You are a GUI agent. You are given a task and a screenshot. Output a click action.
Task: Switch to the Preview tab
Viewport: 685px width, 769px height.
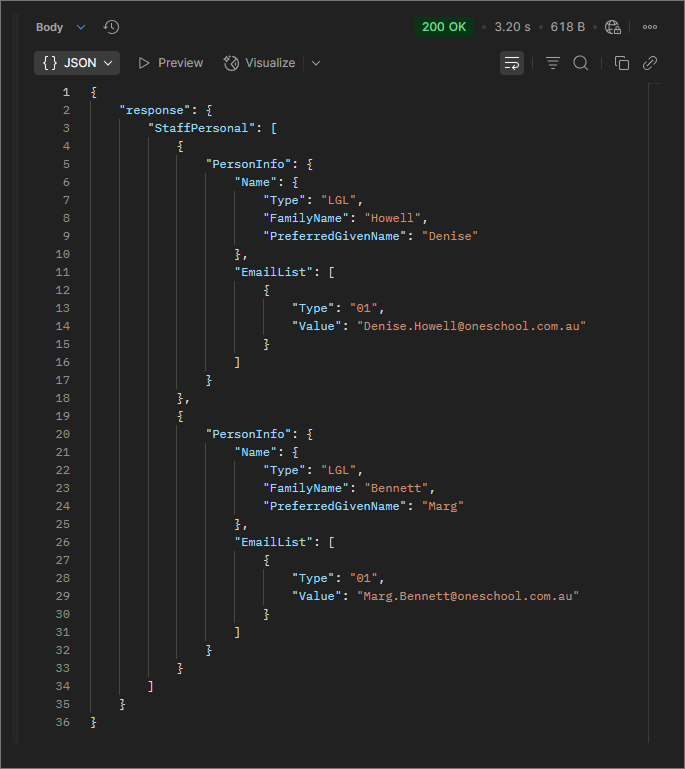pos(170,63)
